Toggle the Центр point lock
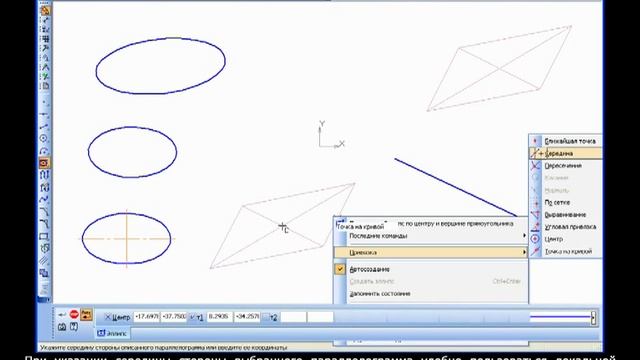 [108, 317]
